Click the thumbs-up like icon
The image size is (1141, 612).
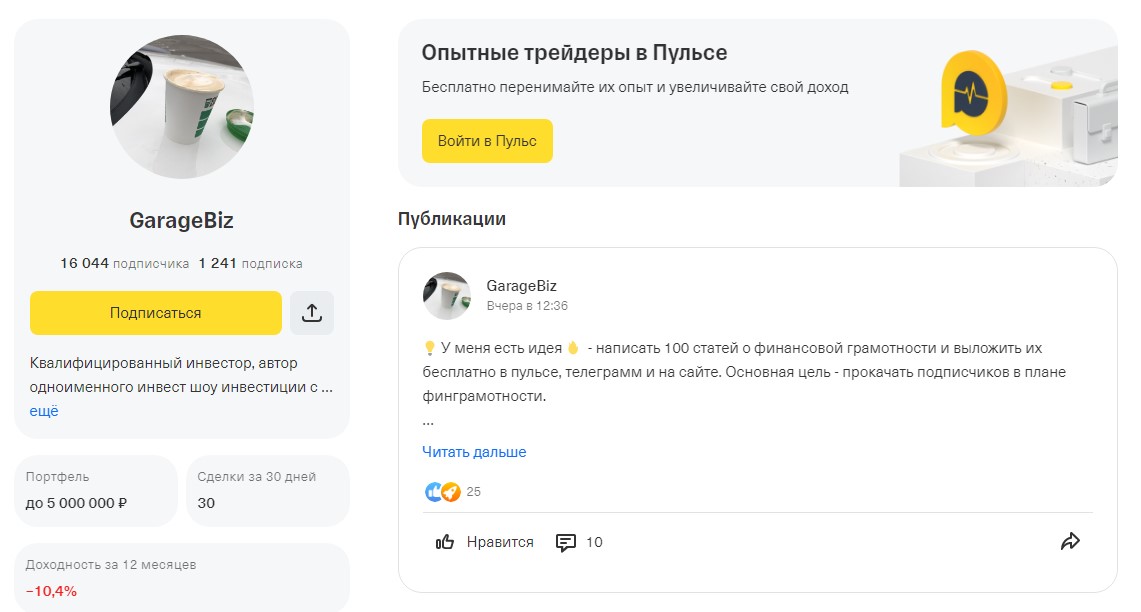[445, 542]
